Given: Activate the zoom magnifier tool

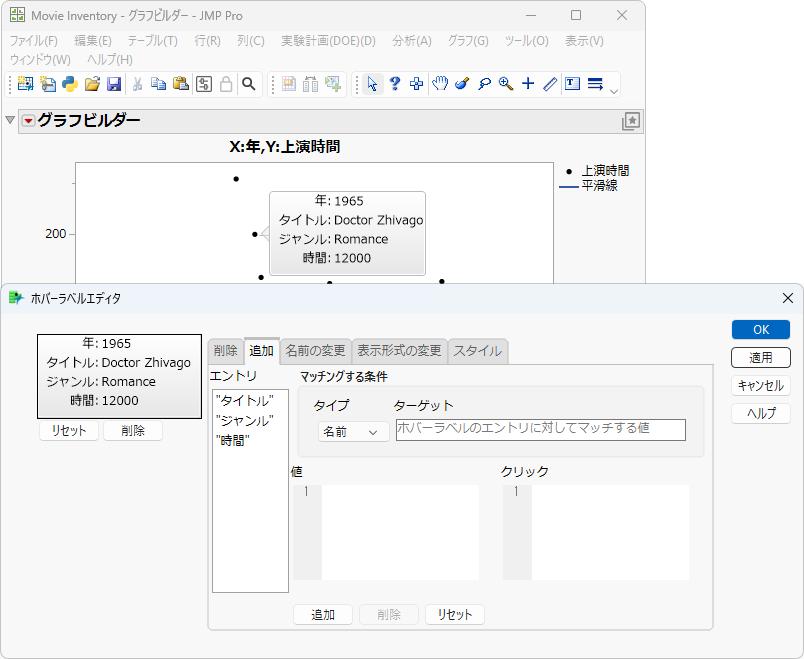Looking at the screenshot, I should click(x=506, y=84).
